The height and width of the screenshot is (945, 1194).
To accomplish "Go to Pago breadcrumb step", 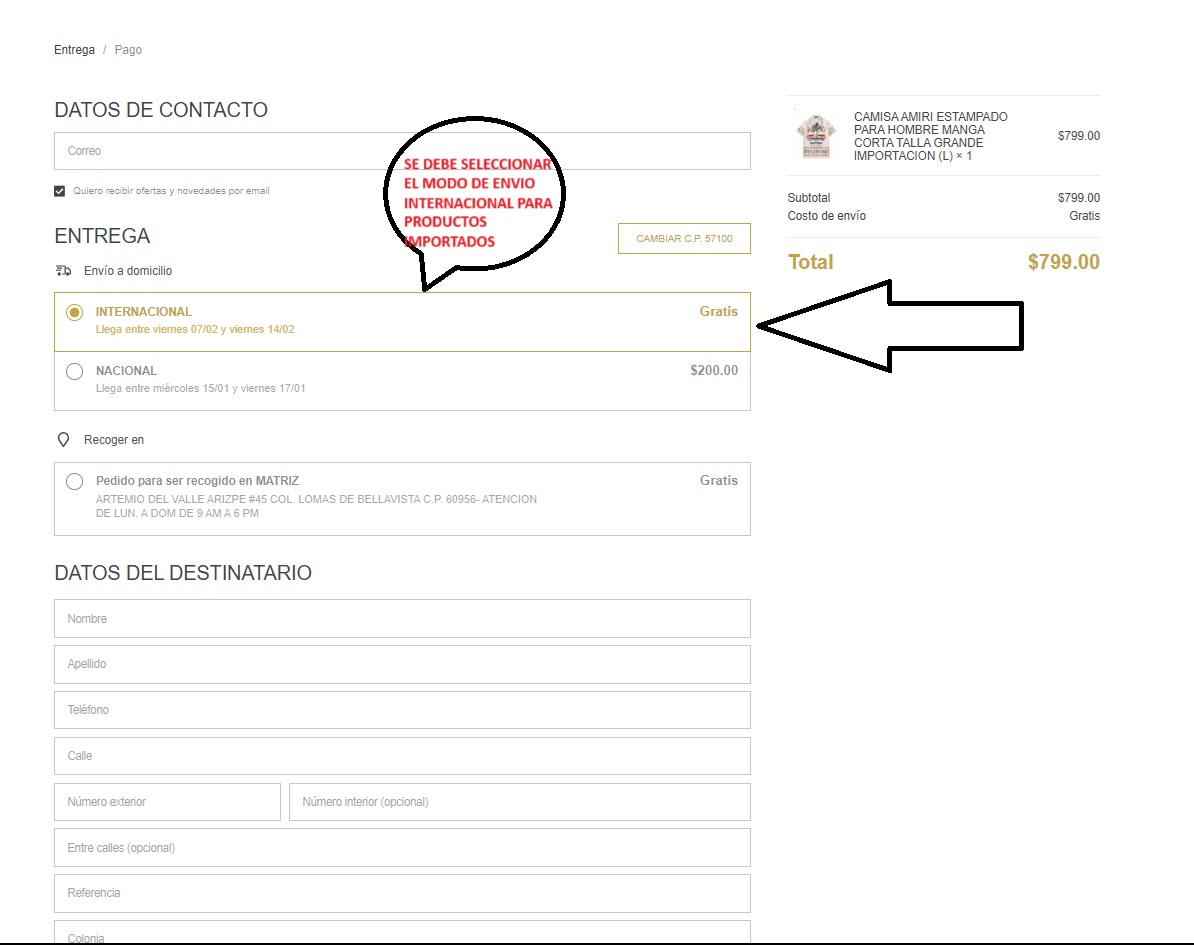I will pos(128,50).
